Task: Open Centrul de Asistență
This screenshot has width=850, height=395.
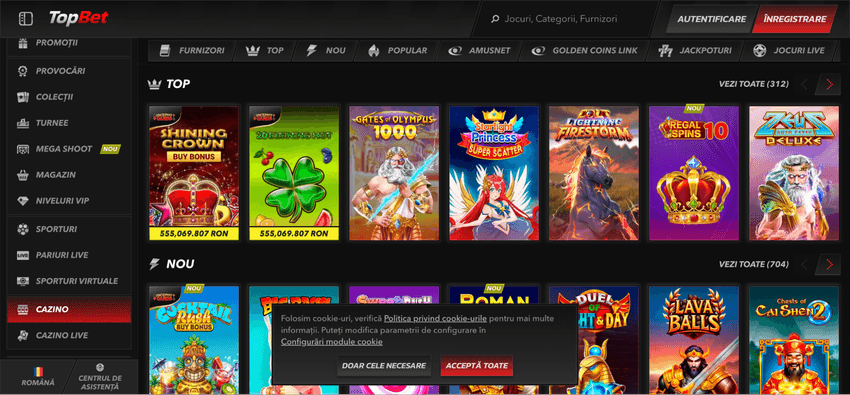Action: [100, 377]
